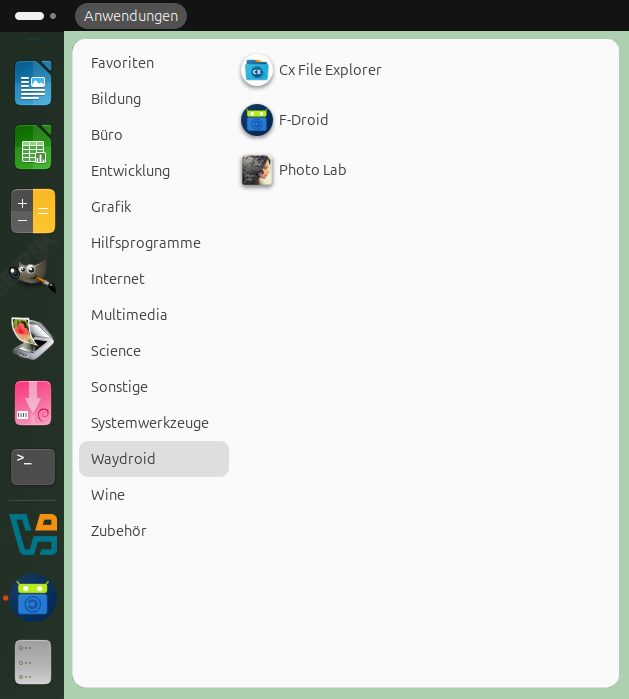Open the Wine category
The image size is (629, 699).
point(108,495)
